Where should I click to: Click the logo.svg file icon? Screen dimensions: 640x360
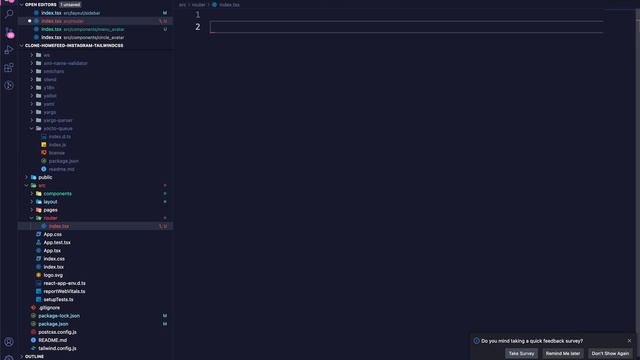point(38,275)
